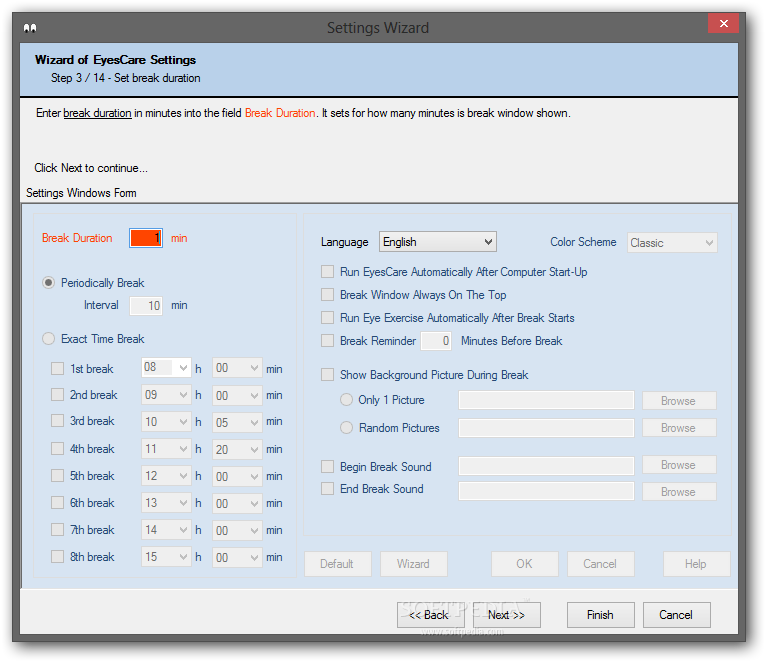The width and height of the screenshot is (766, 662).
Task: Click Browse for End Break Sound
Action: [x=679, y=491]
